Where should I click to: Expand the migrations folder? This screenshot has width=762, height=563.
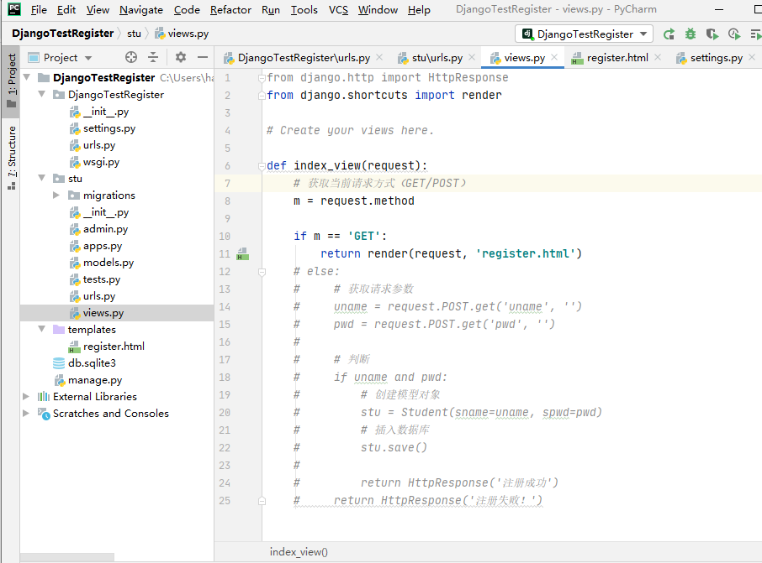click(57, 195)
